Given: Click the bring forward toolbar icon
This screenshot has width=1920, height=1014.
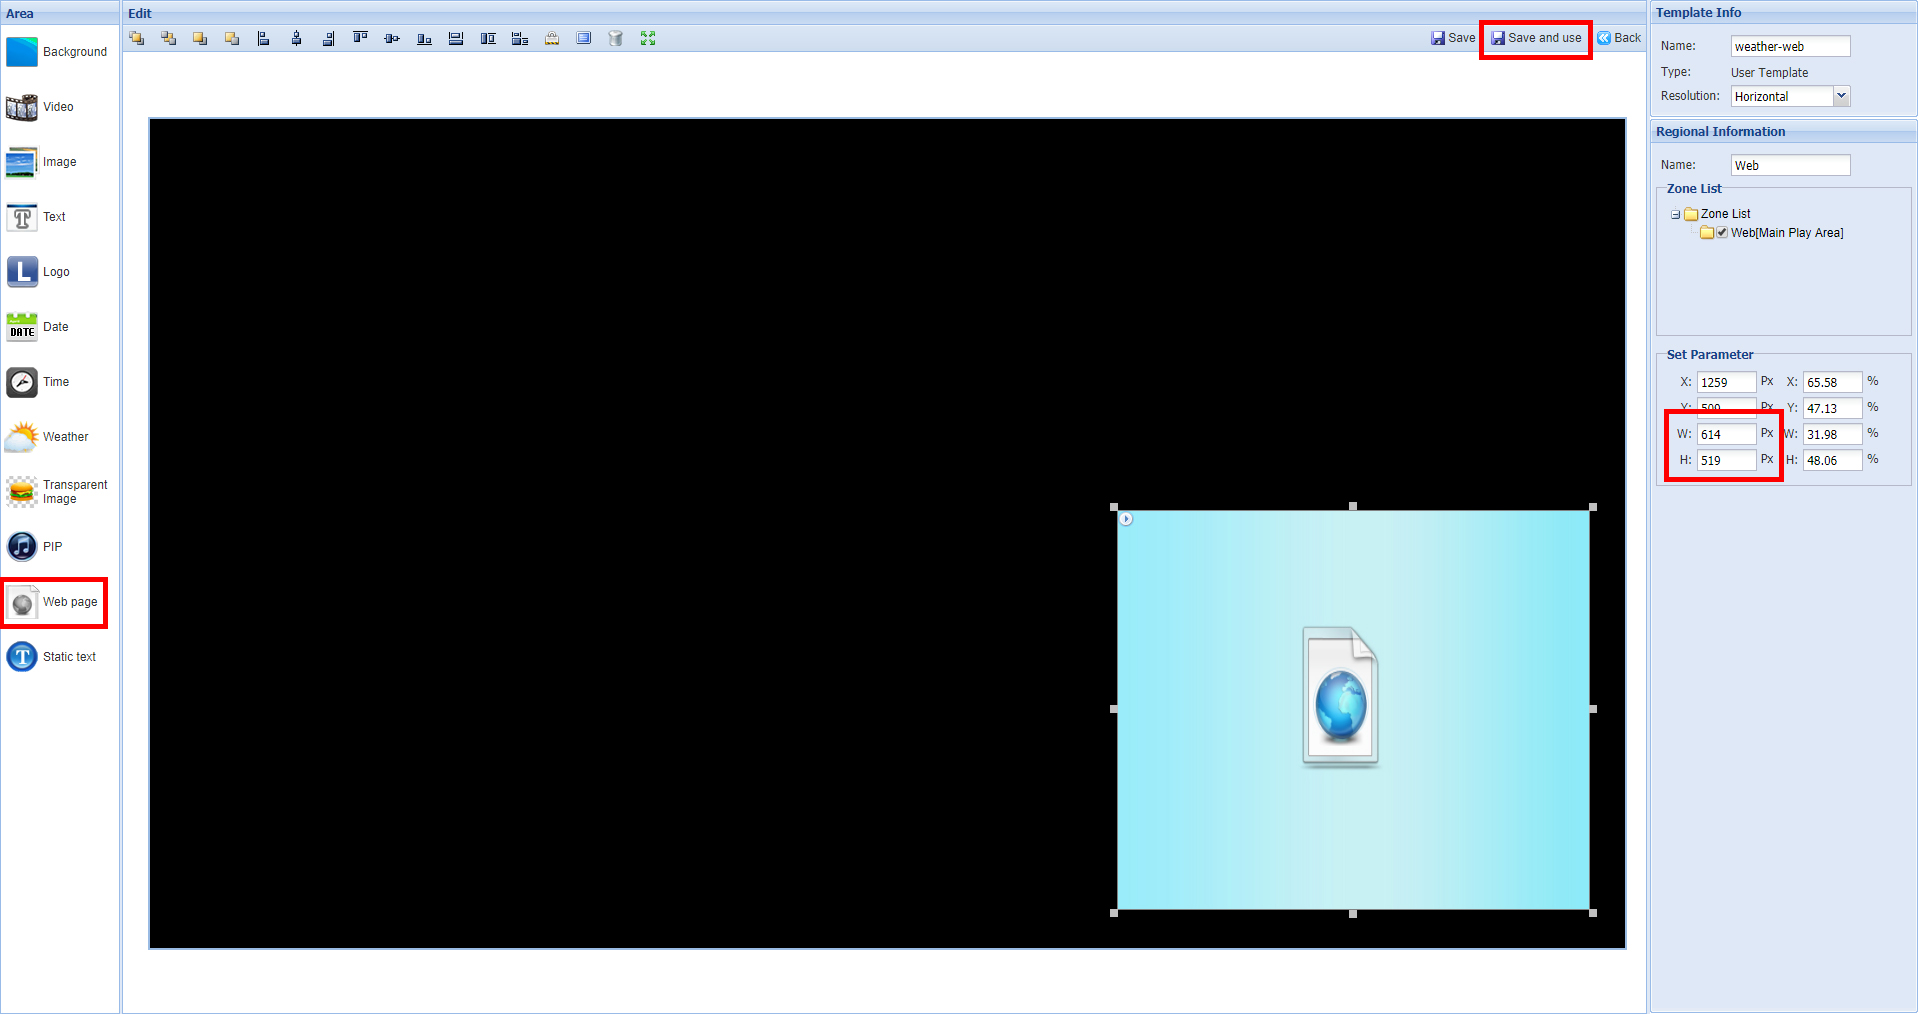Looking at the screenshot, I should point(200,38).
